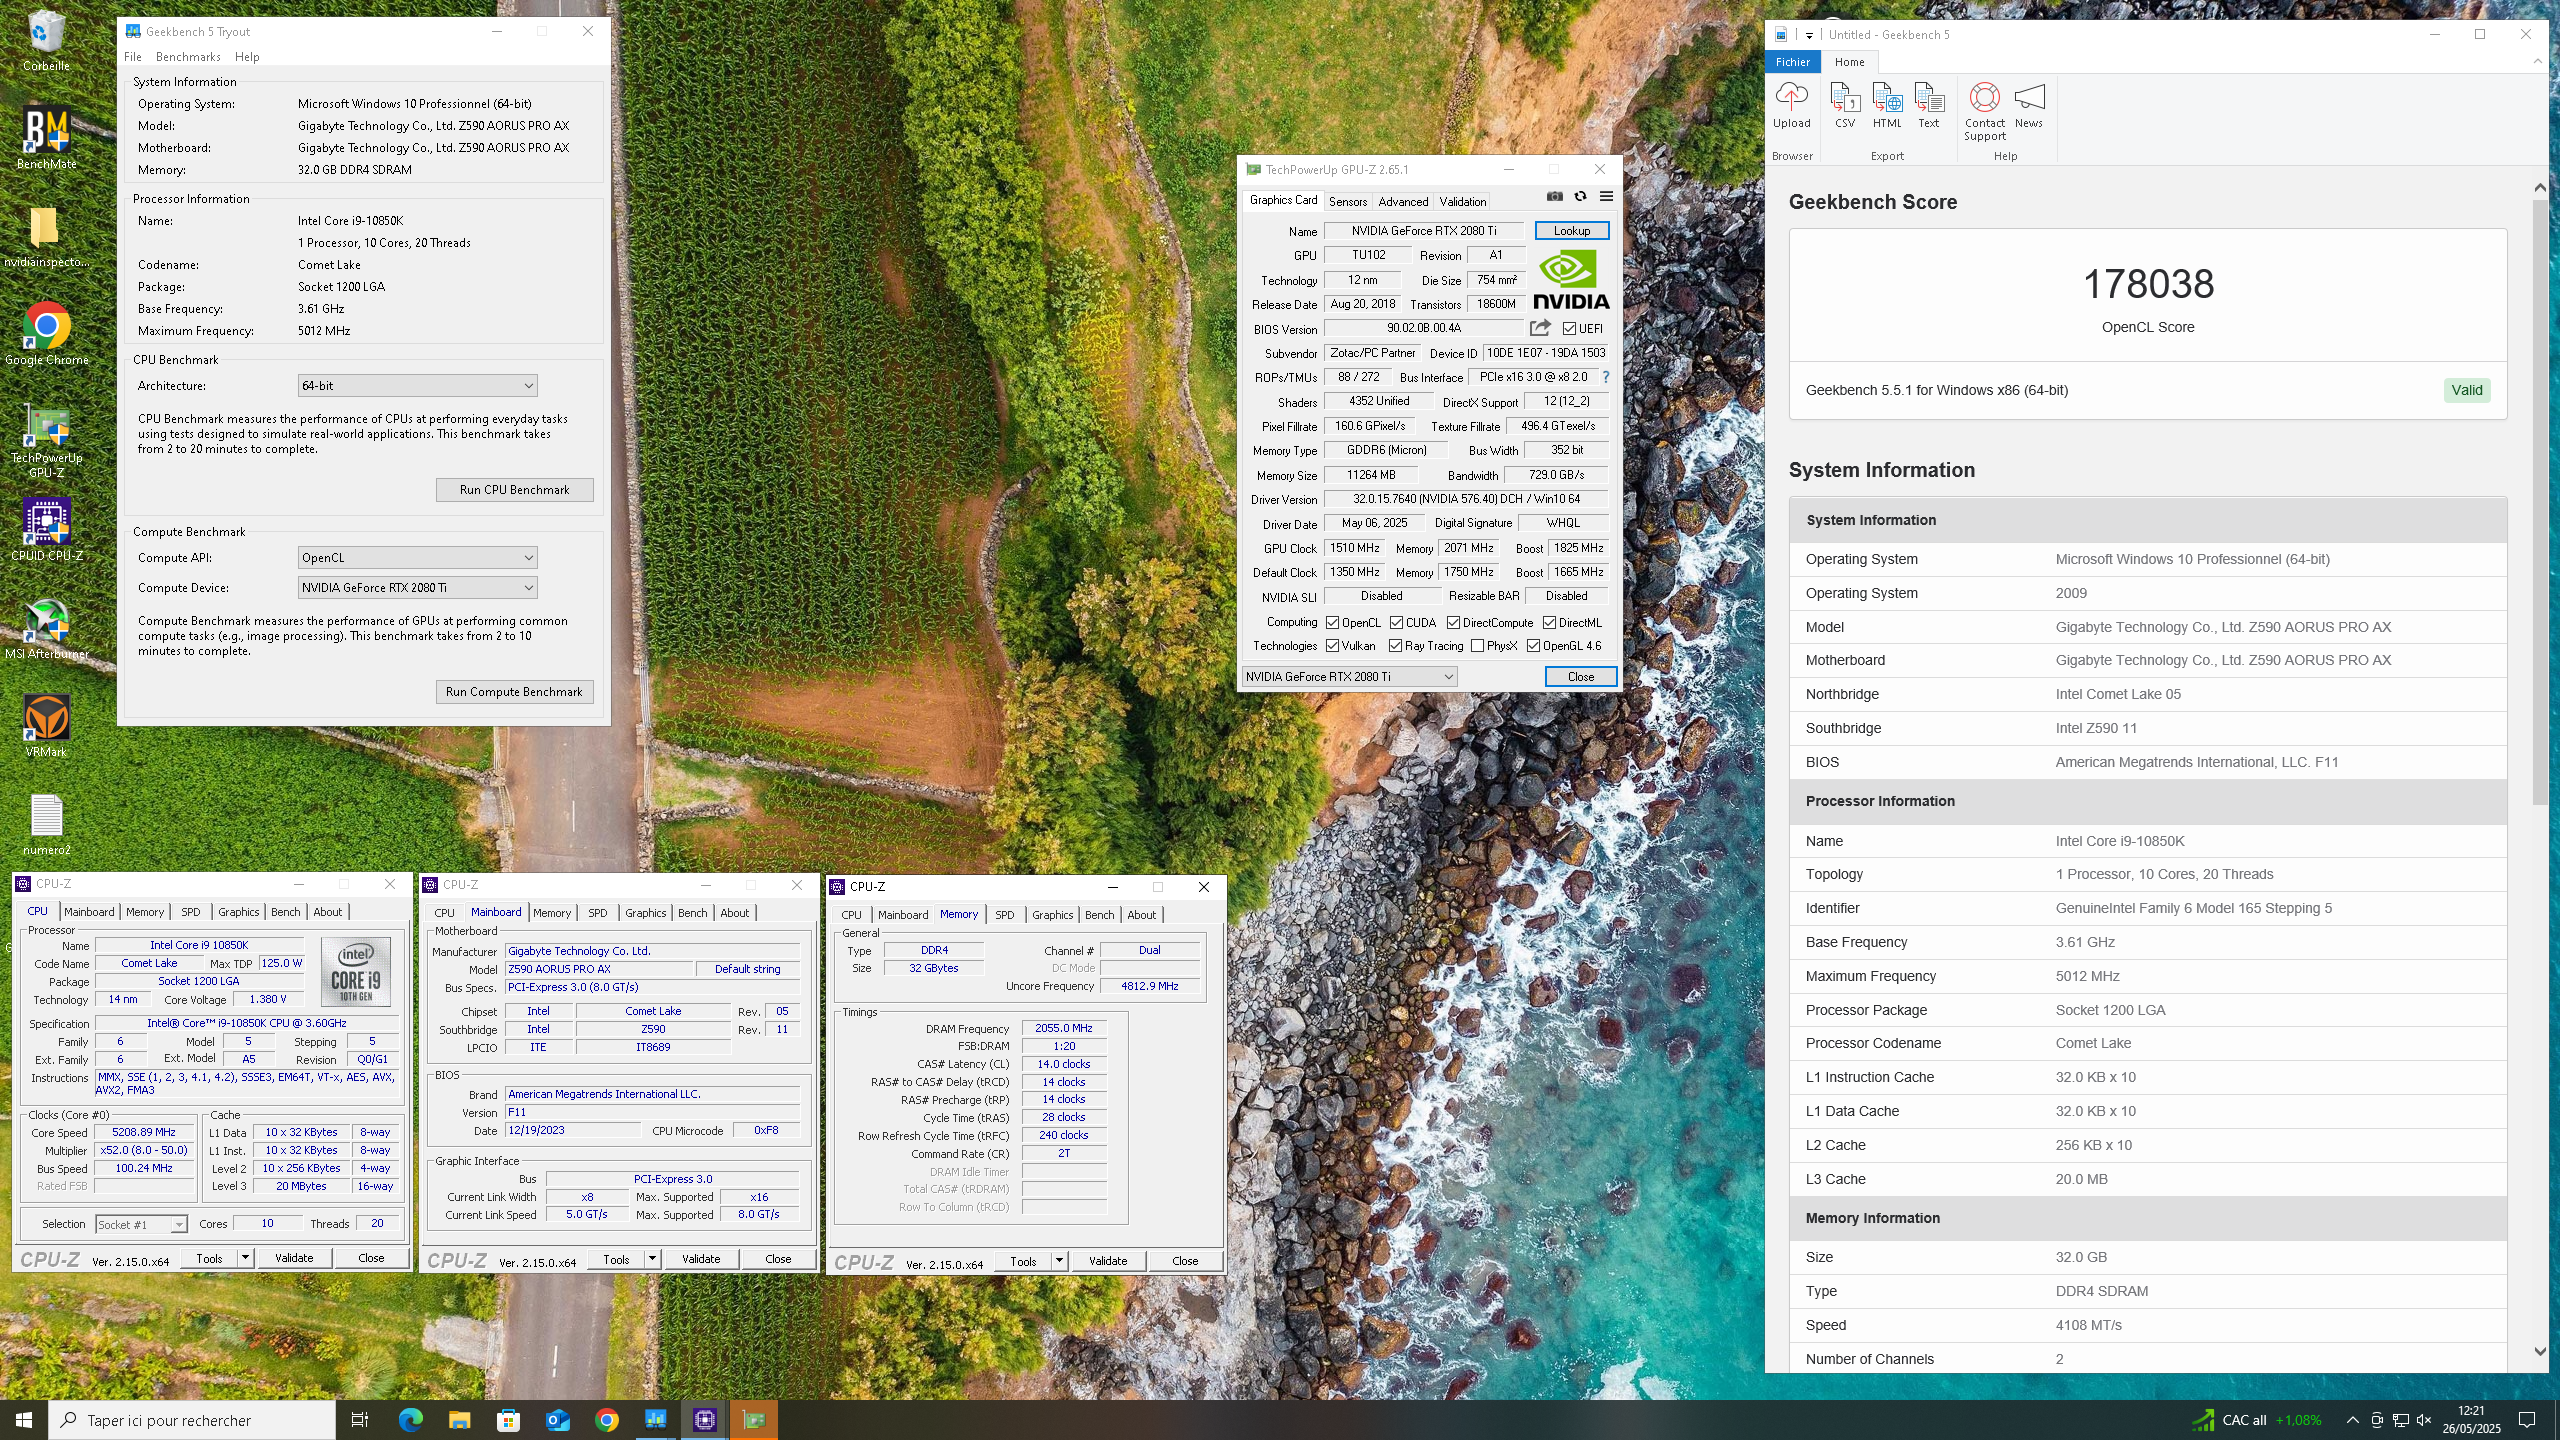Launch Google Chrome desktop shortcut
This screenshot has width=2560, height=1440.
(46, 334)
